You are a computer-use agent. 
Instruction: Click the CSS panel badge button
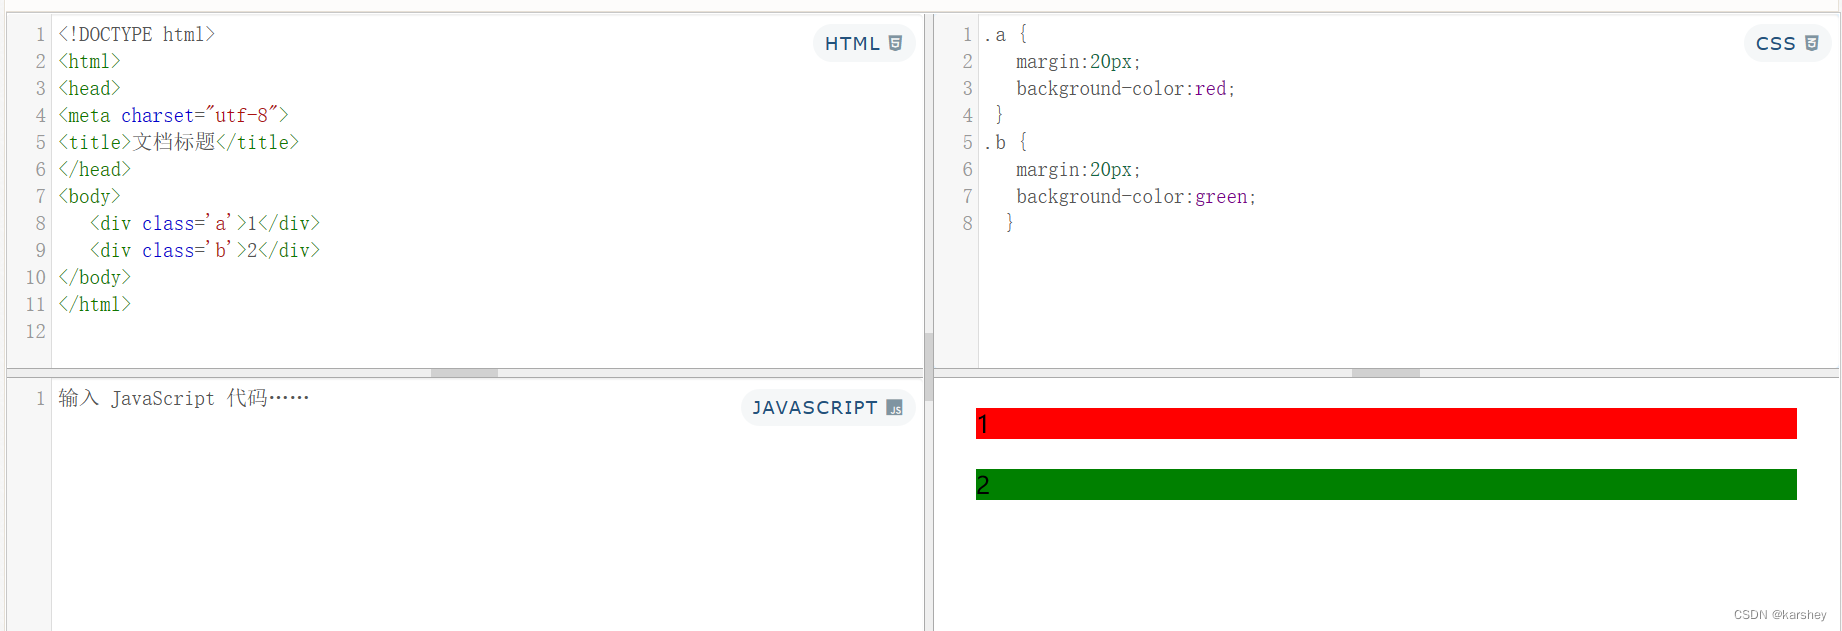[x=1787, y=43]
